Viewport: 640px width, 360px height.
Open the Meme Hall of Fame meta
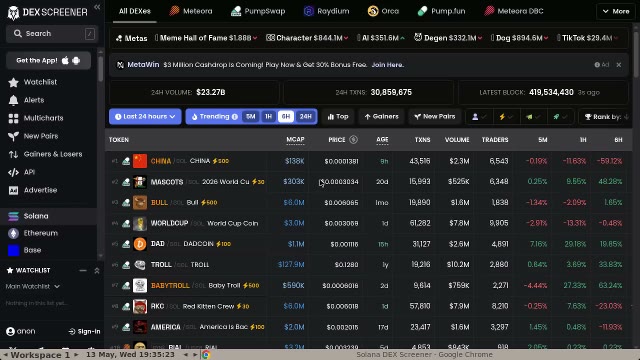click(206, 38)
